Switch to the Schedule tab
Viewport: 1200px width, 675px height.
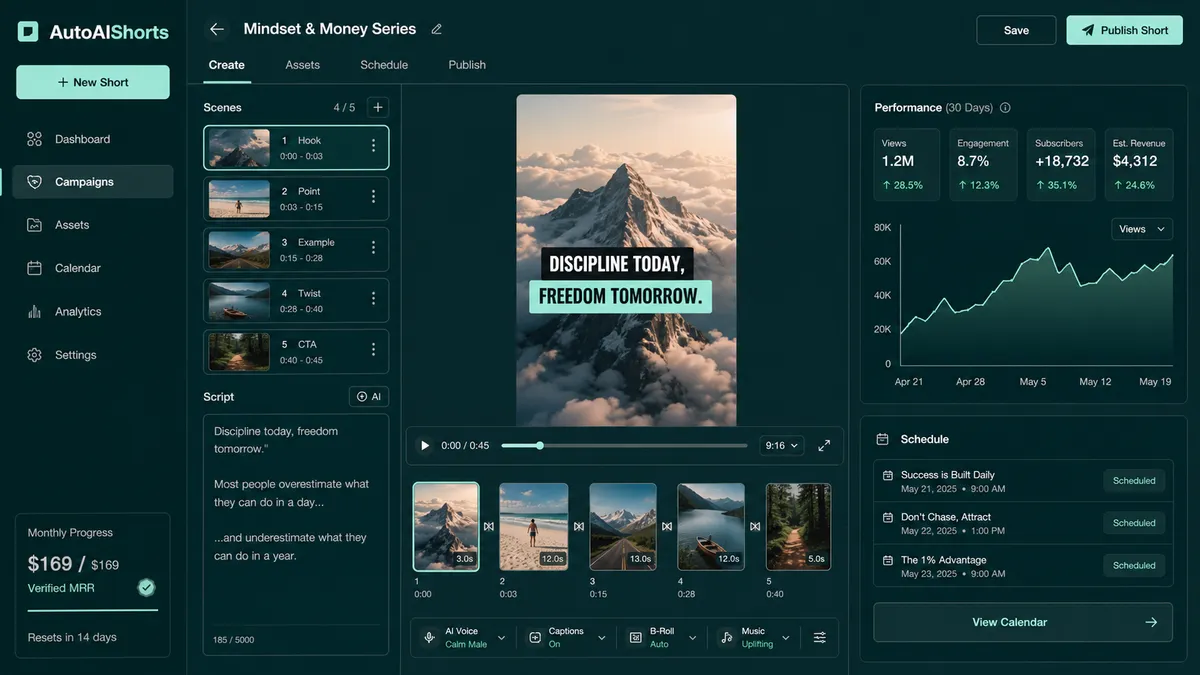point(384,65)
